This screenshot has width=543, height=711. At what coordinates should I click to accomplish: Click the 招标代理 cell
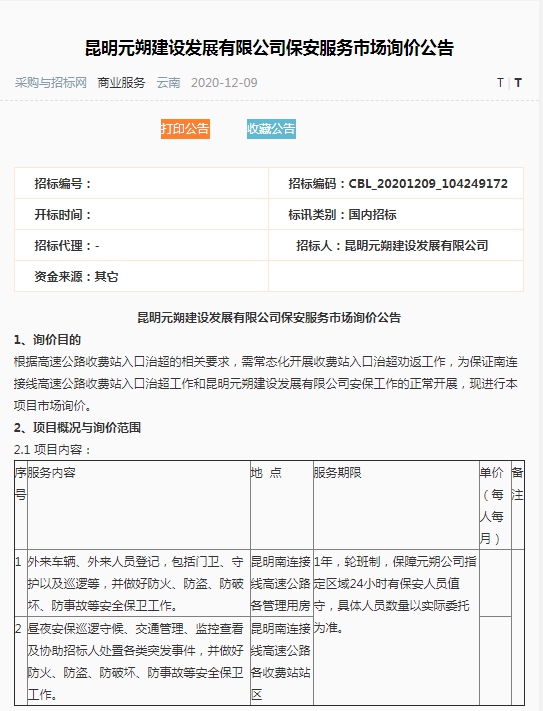(x=141, y=245)
